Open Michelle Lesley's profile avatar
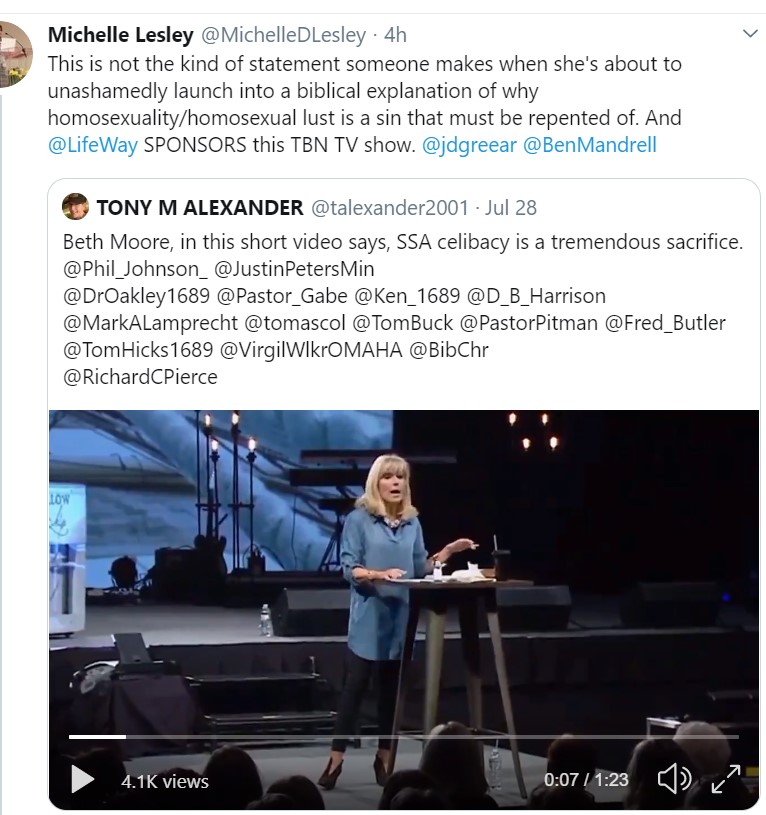 [x=14, y=54]
